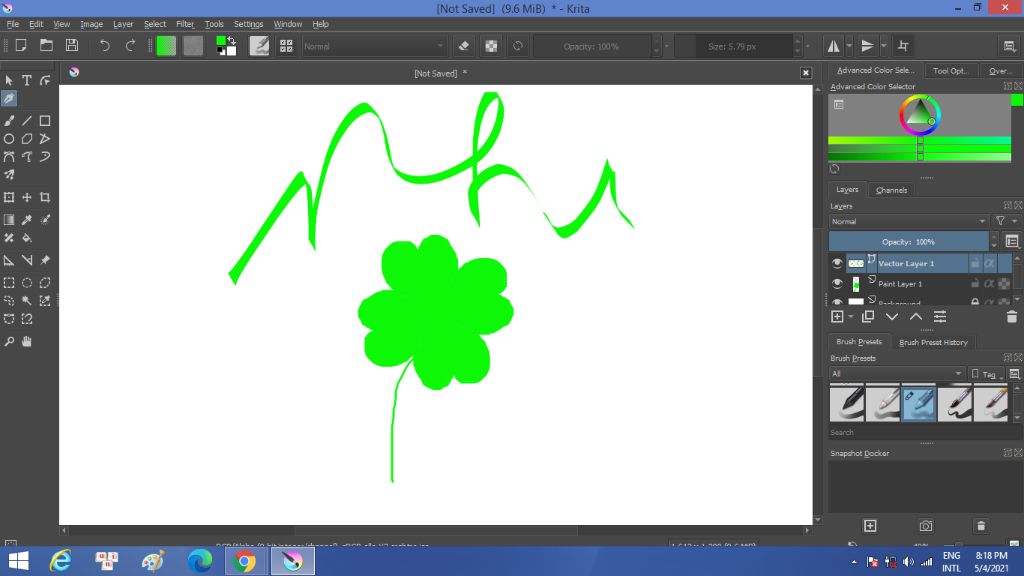This screenshot has width=1024, height=576.
Task: Move layer down with the arrow button
Action: point(891,317)
